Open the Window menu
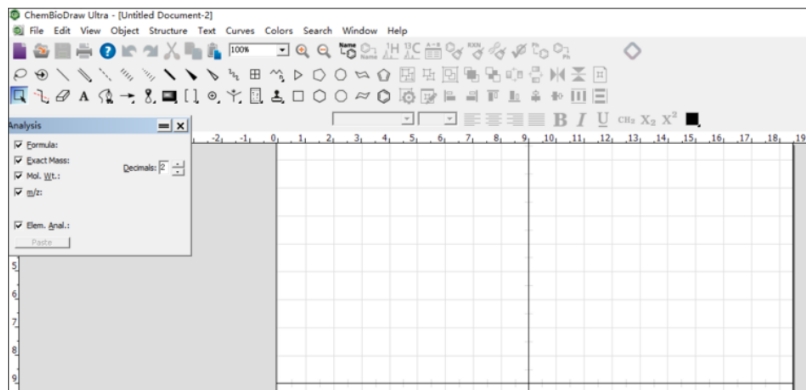 [x=360, y=31]
